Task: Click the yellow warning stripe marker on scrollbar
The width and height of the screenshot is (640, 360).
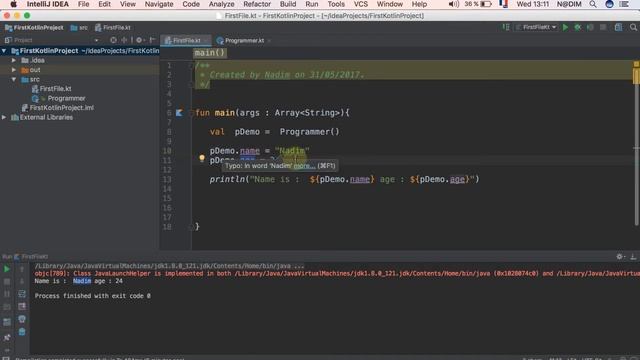Action: click(x=636, y=77)
